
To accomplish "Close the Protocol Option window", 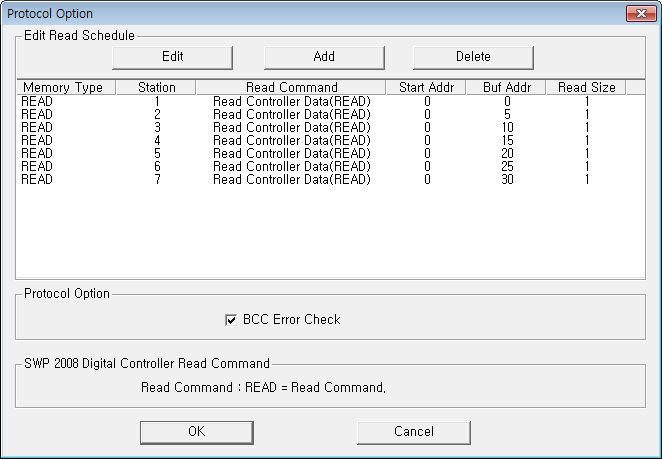I will 639,14.
